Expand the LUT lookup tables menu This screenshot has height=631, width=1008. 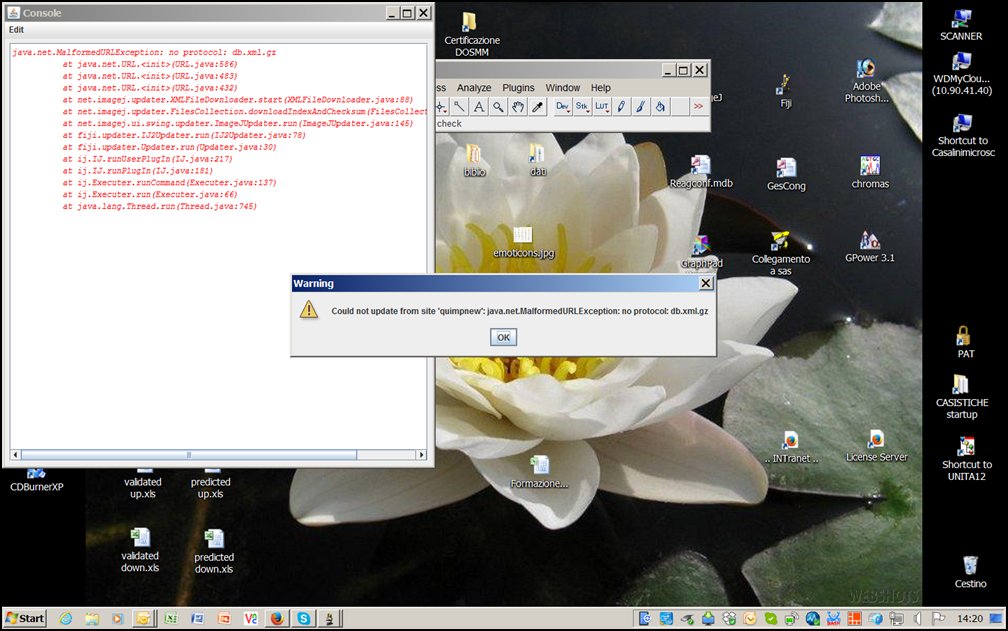(x=602, y=106)
